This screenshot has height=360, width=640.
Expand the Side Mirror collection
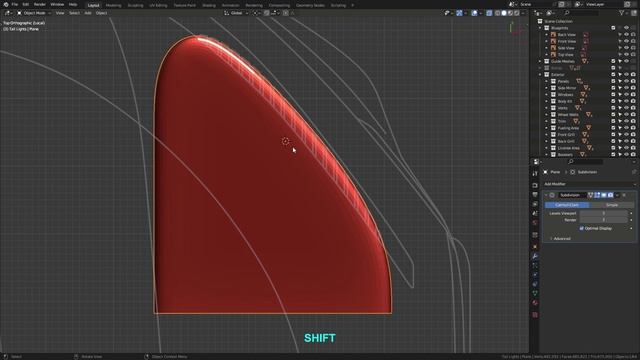point(547,88)
